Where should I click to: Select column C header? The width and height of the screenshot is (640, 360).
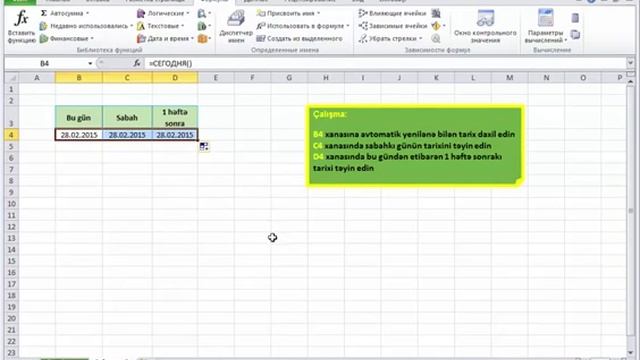tap(127, 78)
